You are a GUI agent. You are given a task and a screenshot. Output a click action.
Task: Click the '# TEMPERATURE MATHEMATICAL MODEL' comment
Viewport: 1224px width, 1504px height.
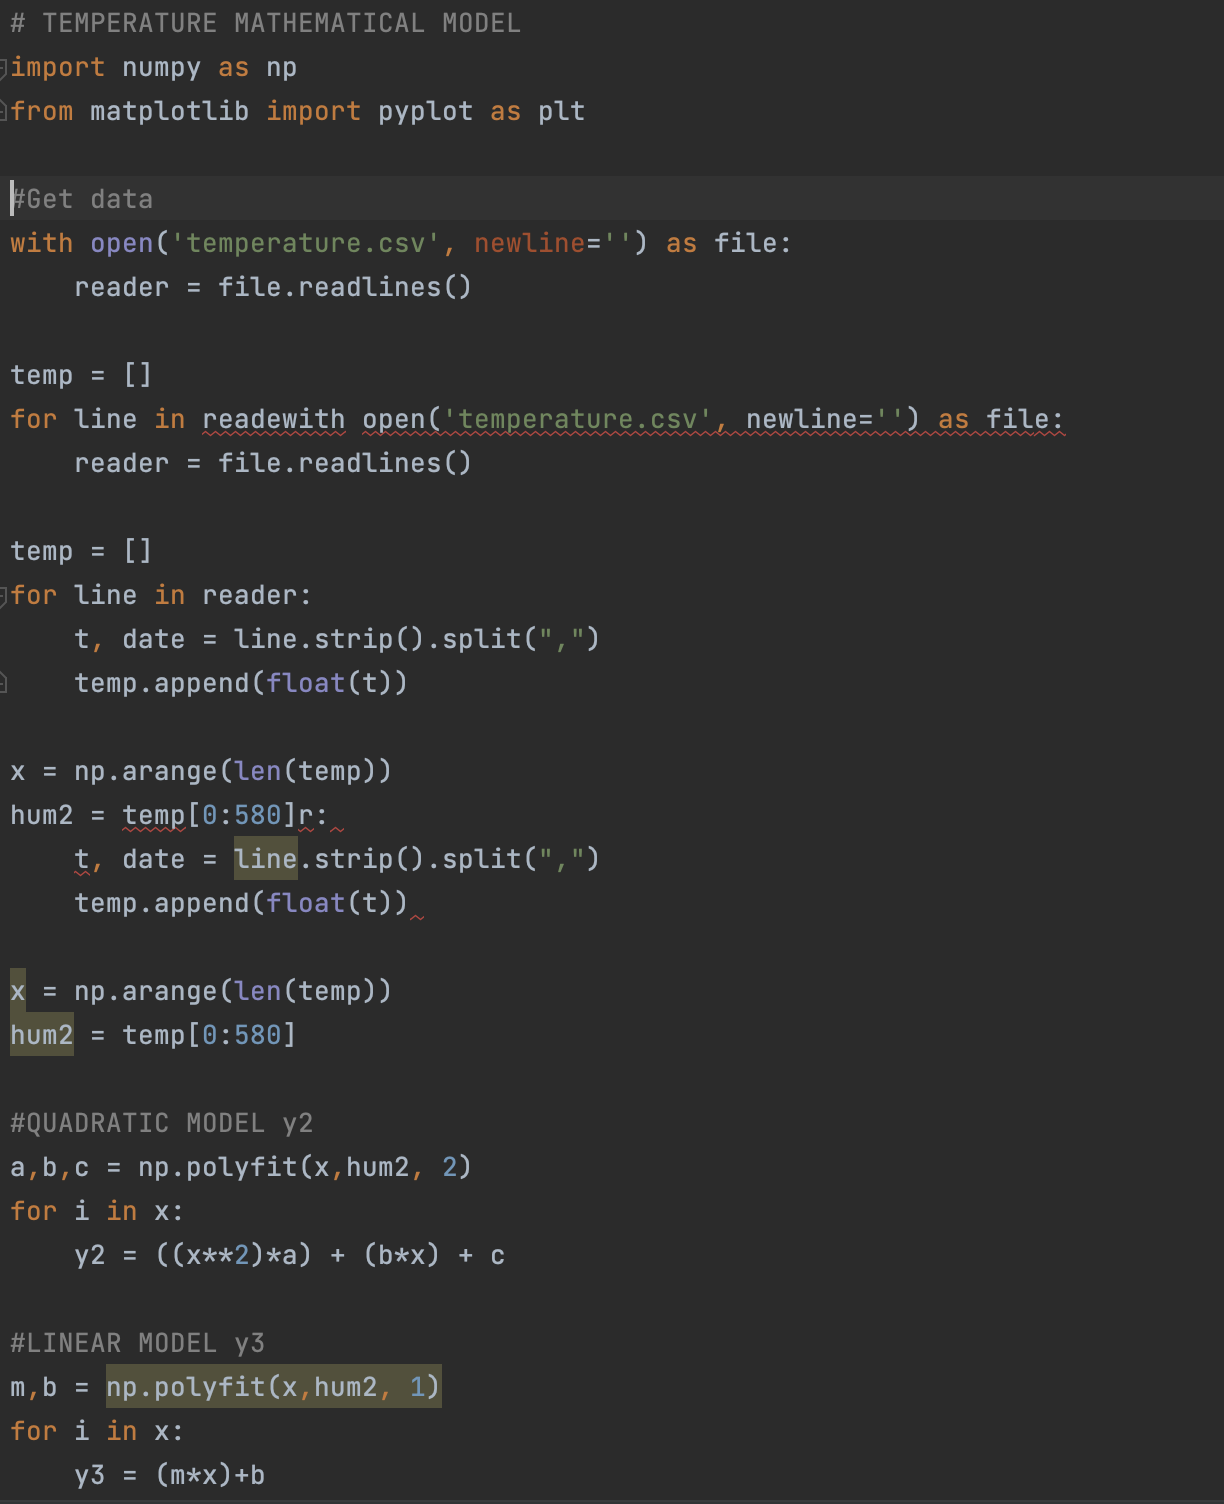(266, 23)
